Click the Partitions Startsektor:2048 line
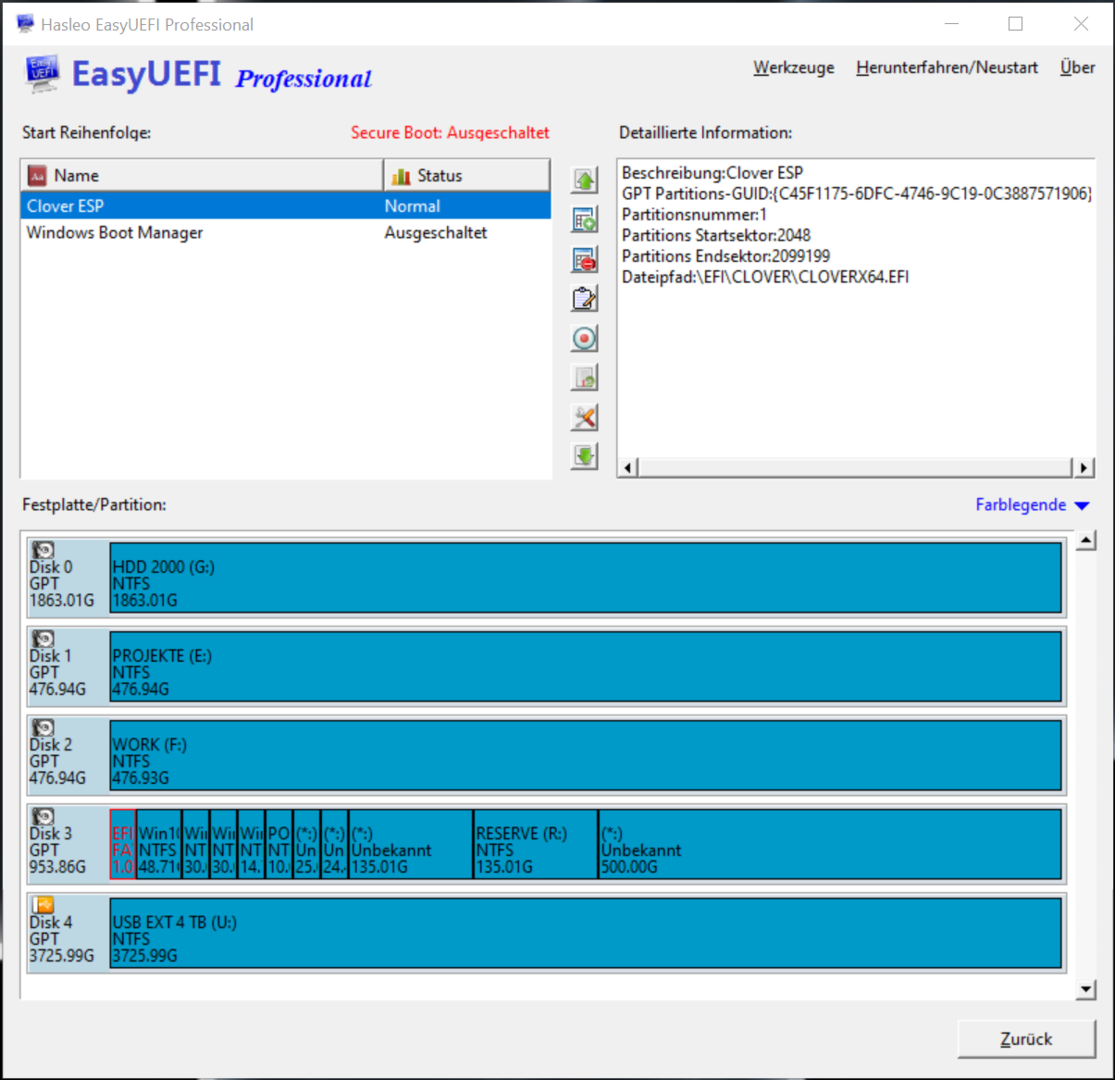 (x=716, y=235)
